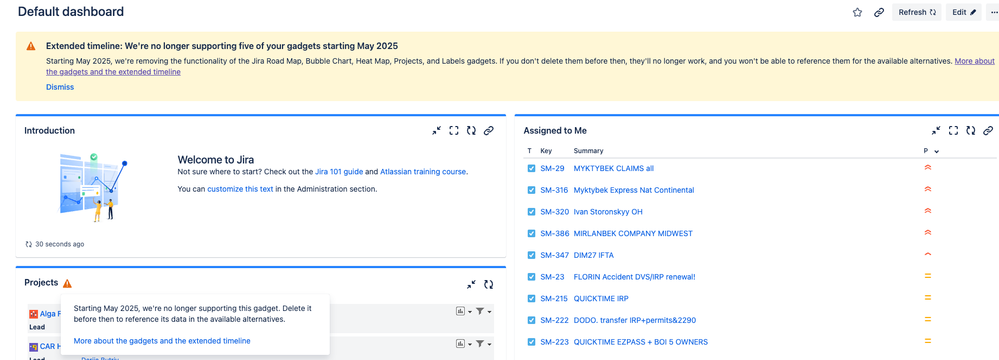Maximize the Introduction gadget

454,131
